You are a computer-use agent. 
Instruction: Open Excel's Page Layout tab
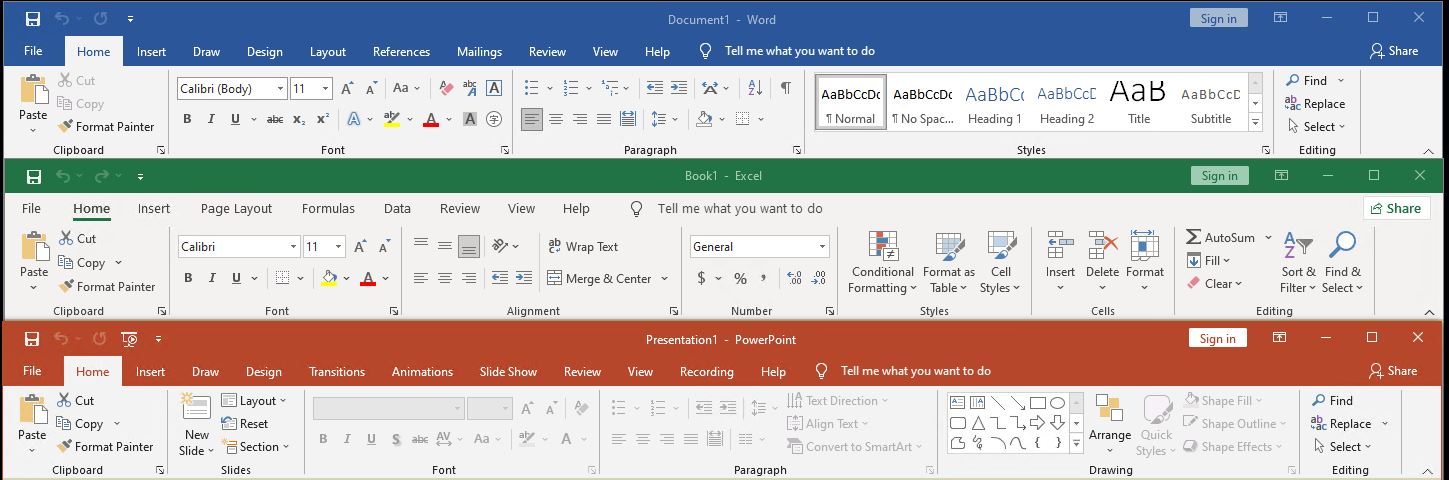point(236,208)
